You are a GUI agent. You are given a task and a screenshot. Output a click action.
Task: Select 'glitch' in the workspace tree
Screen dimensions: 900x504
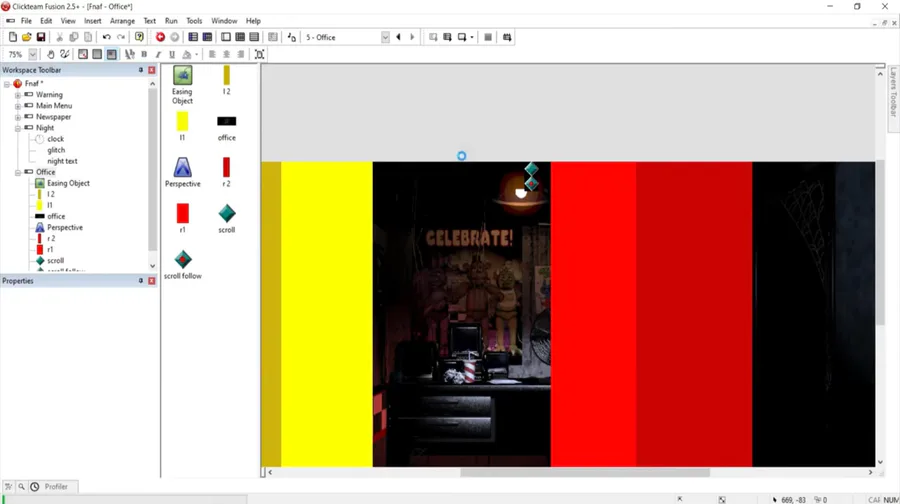click(x=56, y=150)
